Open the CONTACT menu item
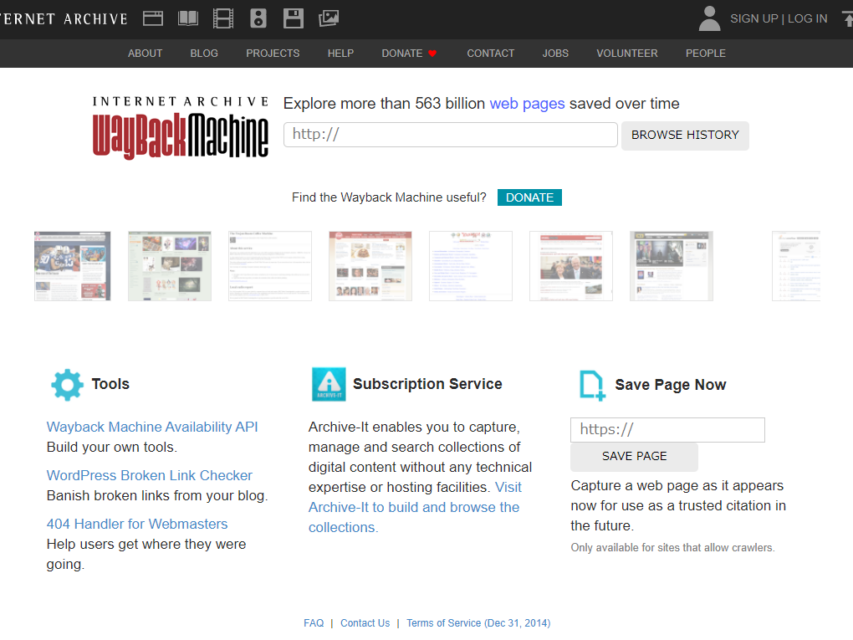 click(490, 53)
